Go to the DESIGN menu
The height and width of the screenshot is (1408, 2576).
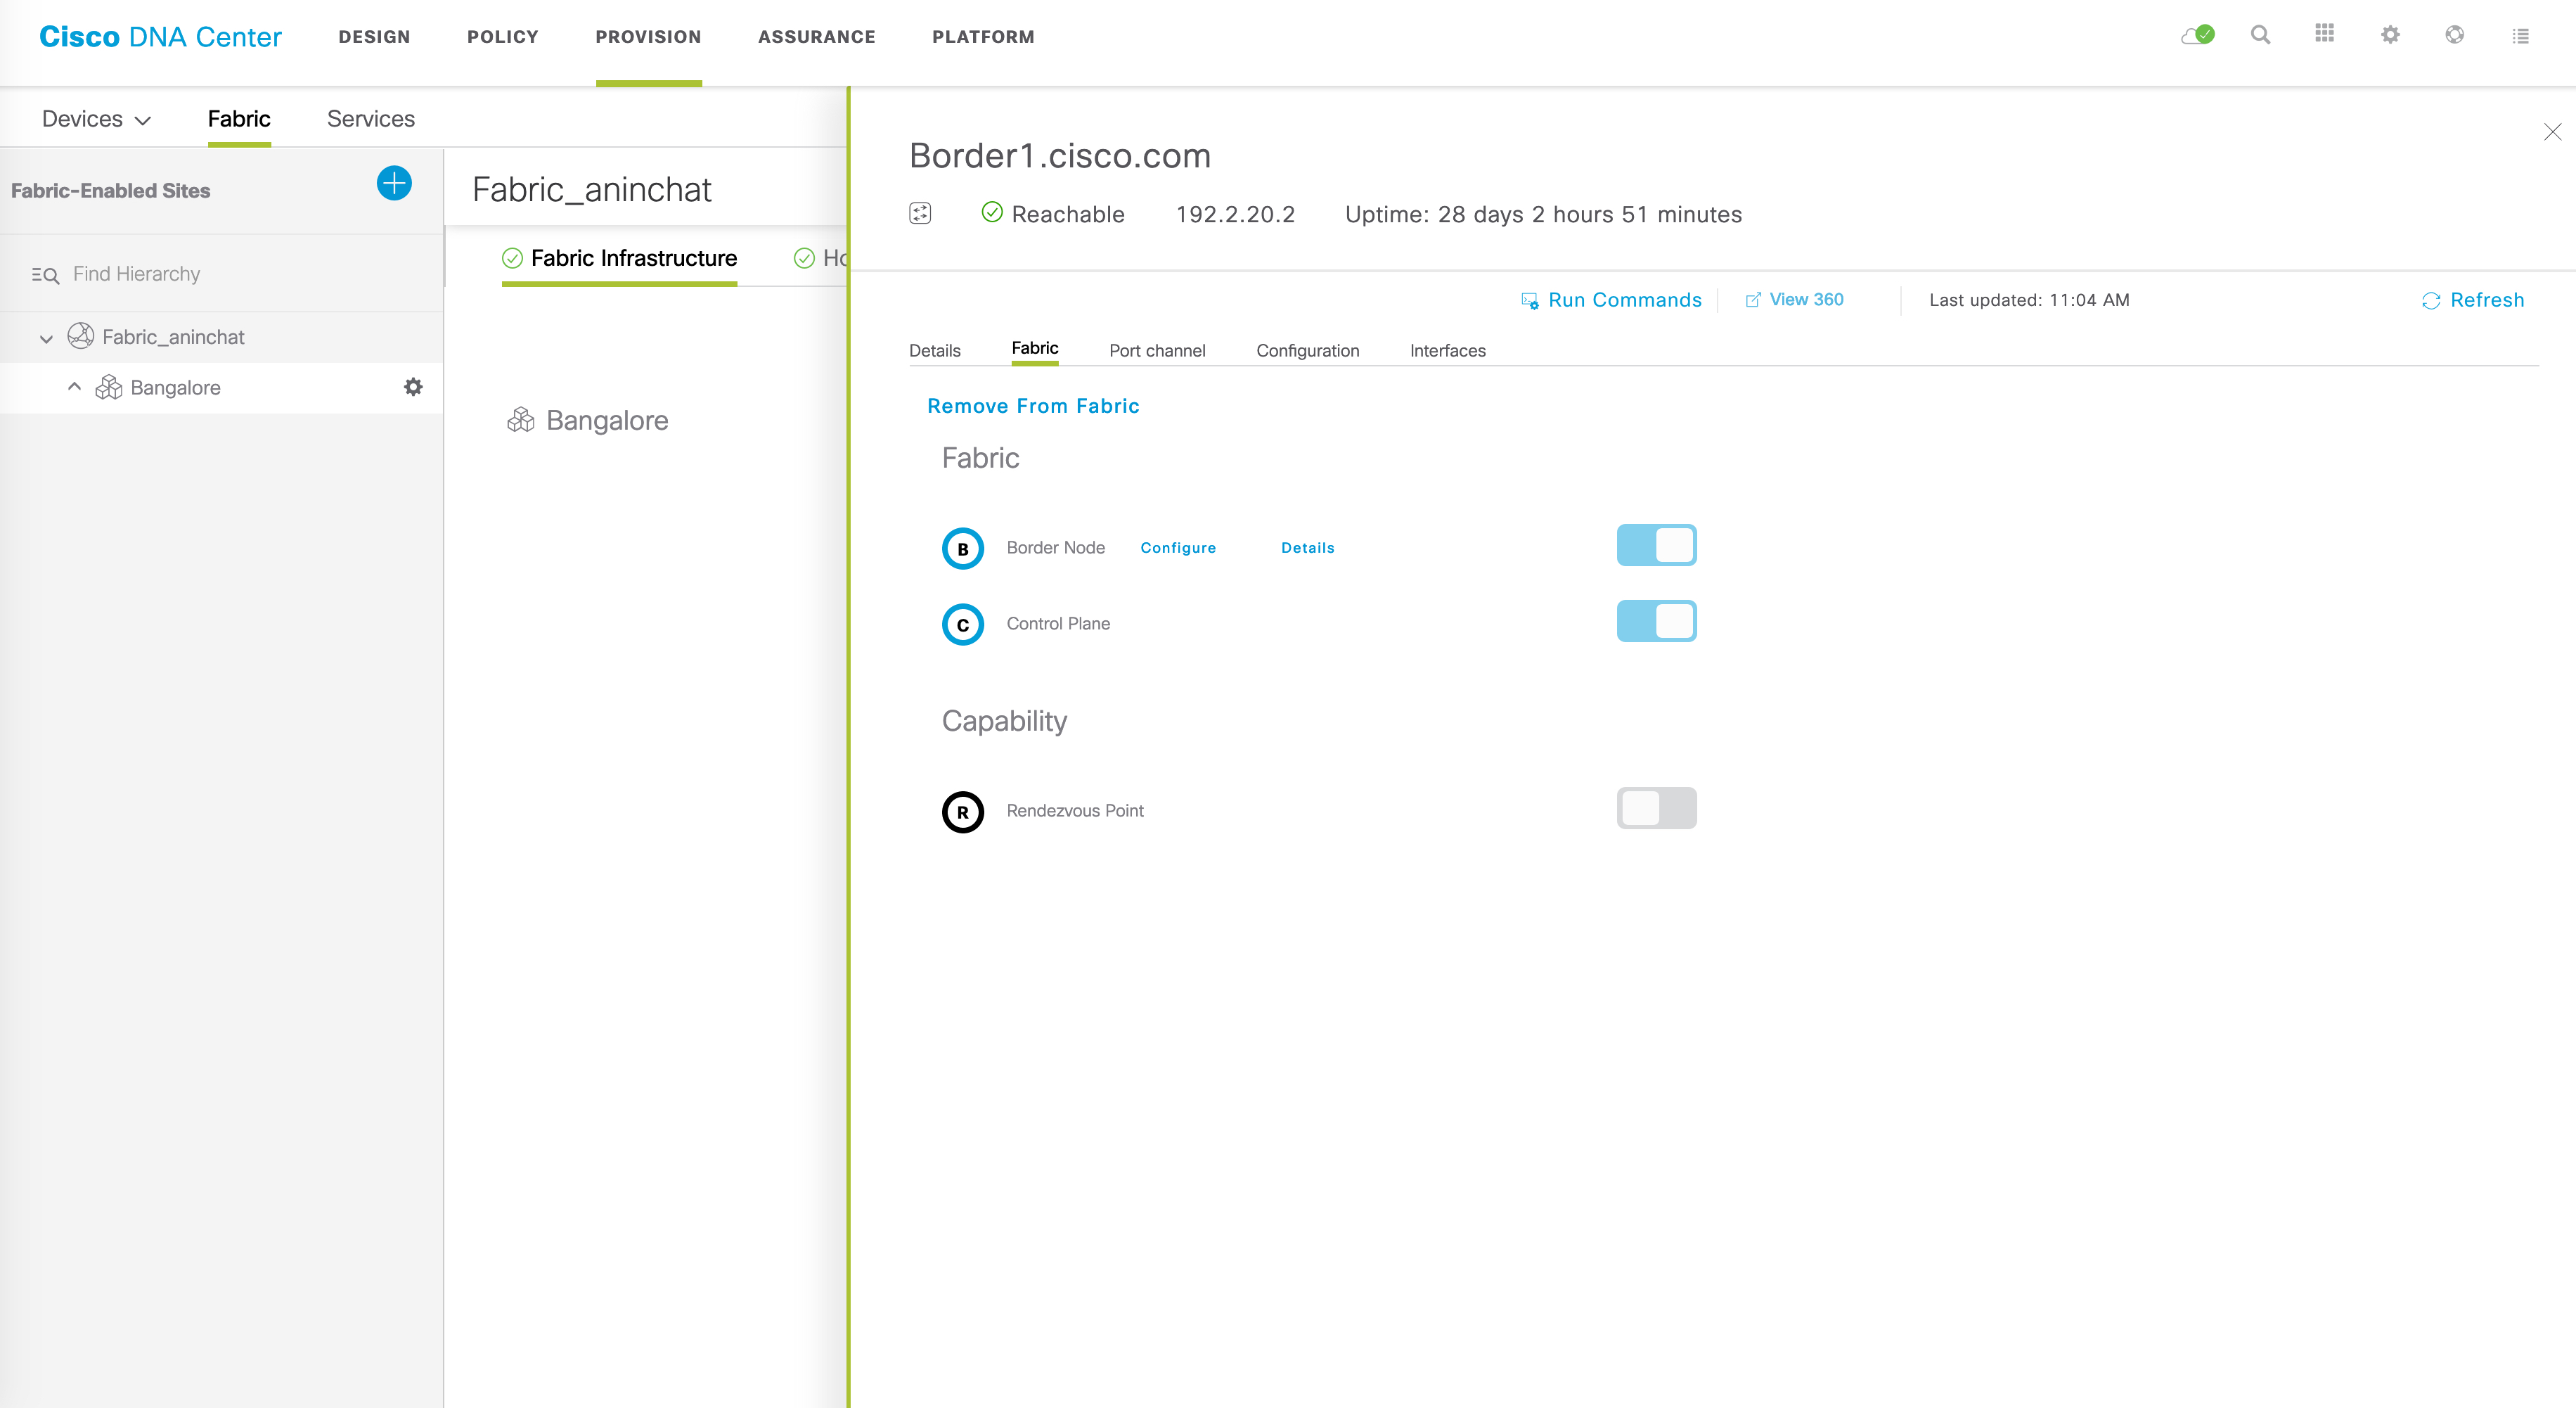(x=374, y=37)
